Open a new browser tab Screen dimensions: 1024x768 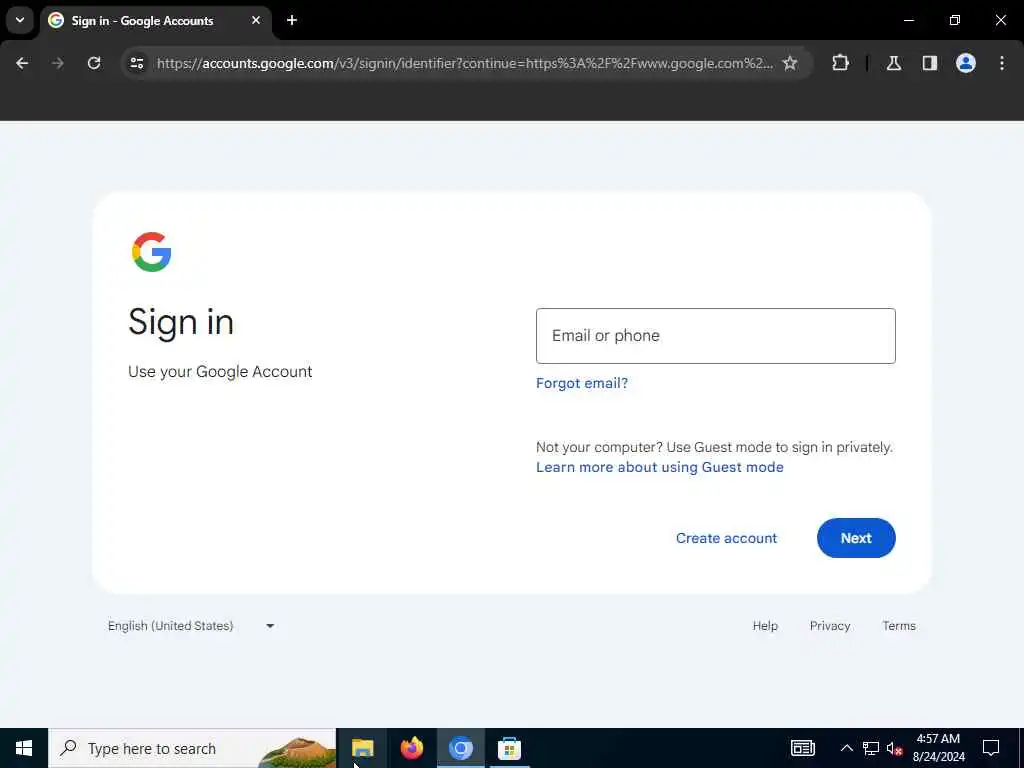[292, 20]
